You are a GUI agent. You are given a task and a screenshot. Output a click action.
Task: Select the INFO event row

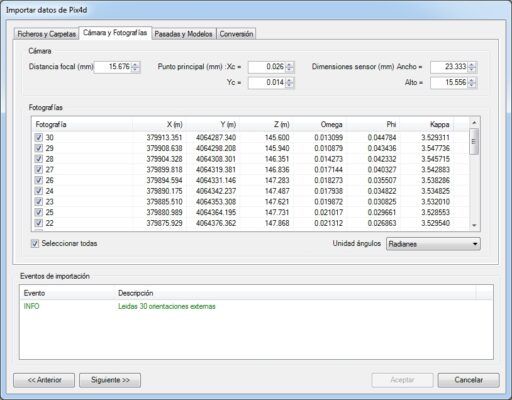click(256, 306)
